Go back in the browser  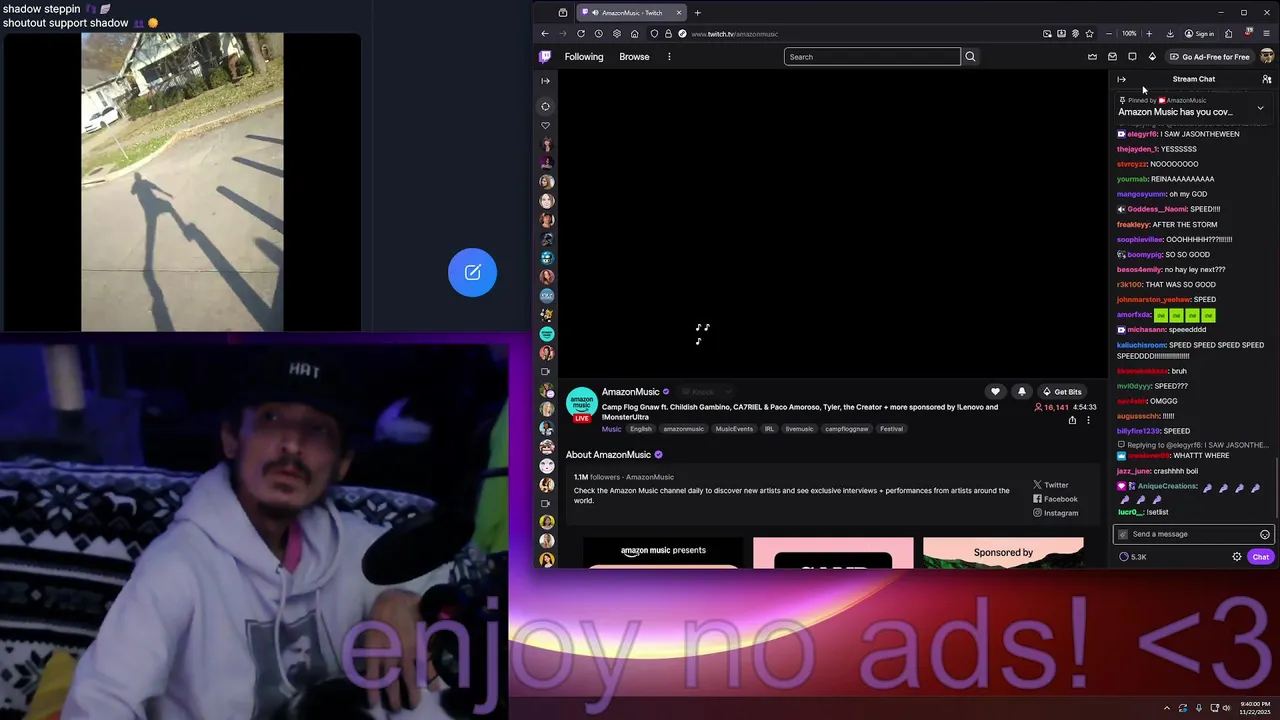[x=545, y=34]
